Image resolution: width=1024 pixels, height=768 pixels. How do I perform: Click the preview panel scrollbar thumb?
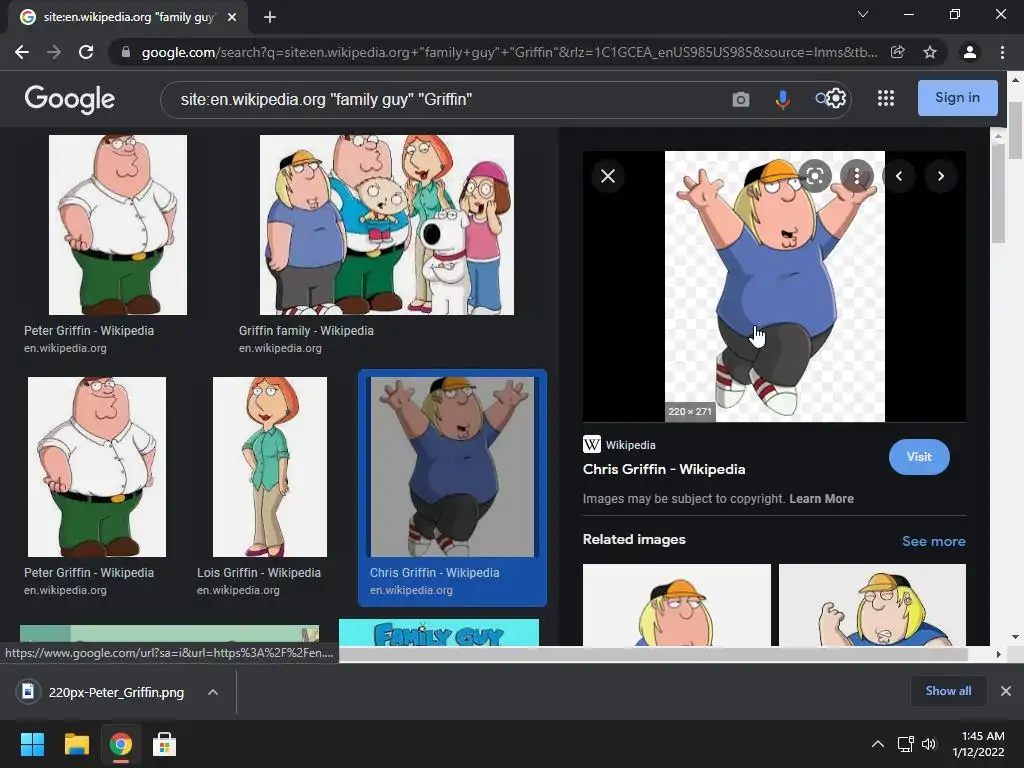click(997, 193)
